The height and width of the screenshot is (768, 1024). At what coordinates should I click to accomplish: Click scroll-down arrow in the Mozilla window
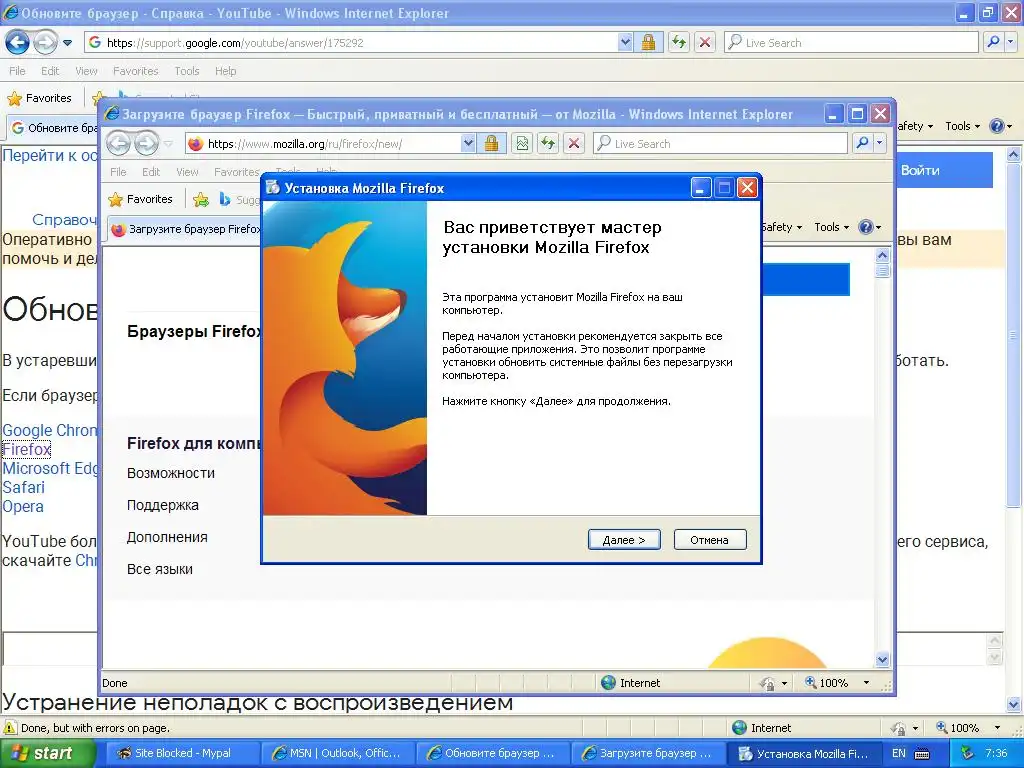tap(882, 660)
